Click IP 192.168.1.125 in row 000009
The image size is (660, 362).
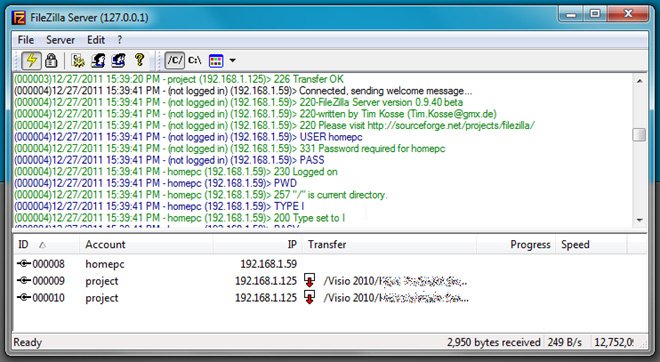point(266,281)
